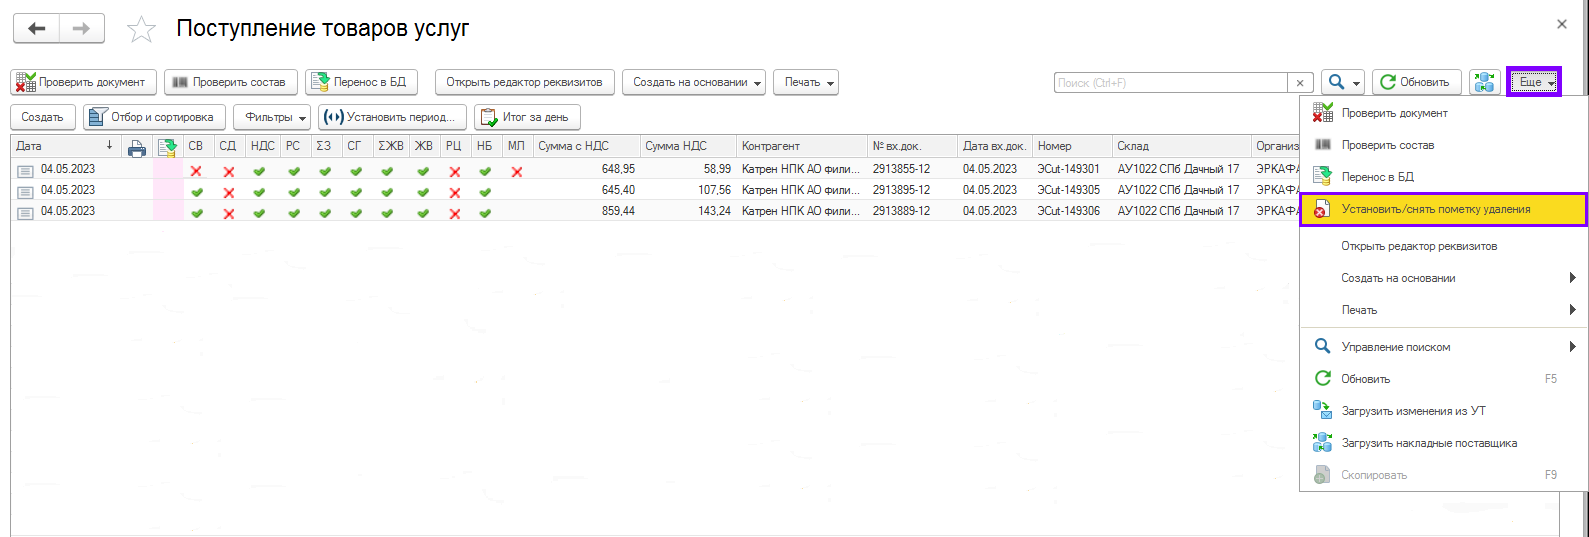Click the Обновить toolbar button
This screenshot has width=1589, height=537.
pos(1416,82)
